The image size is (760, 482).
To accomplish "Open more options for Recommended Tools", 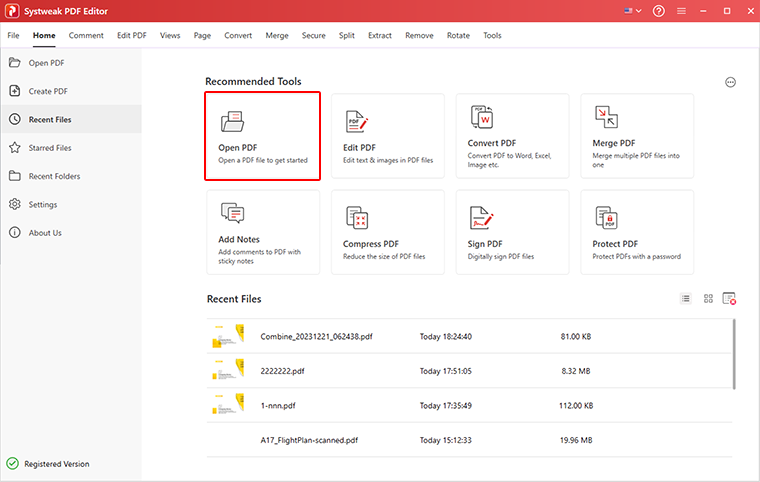I will 730,82.
